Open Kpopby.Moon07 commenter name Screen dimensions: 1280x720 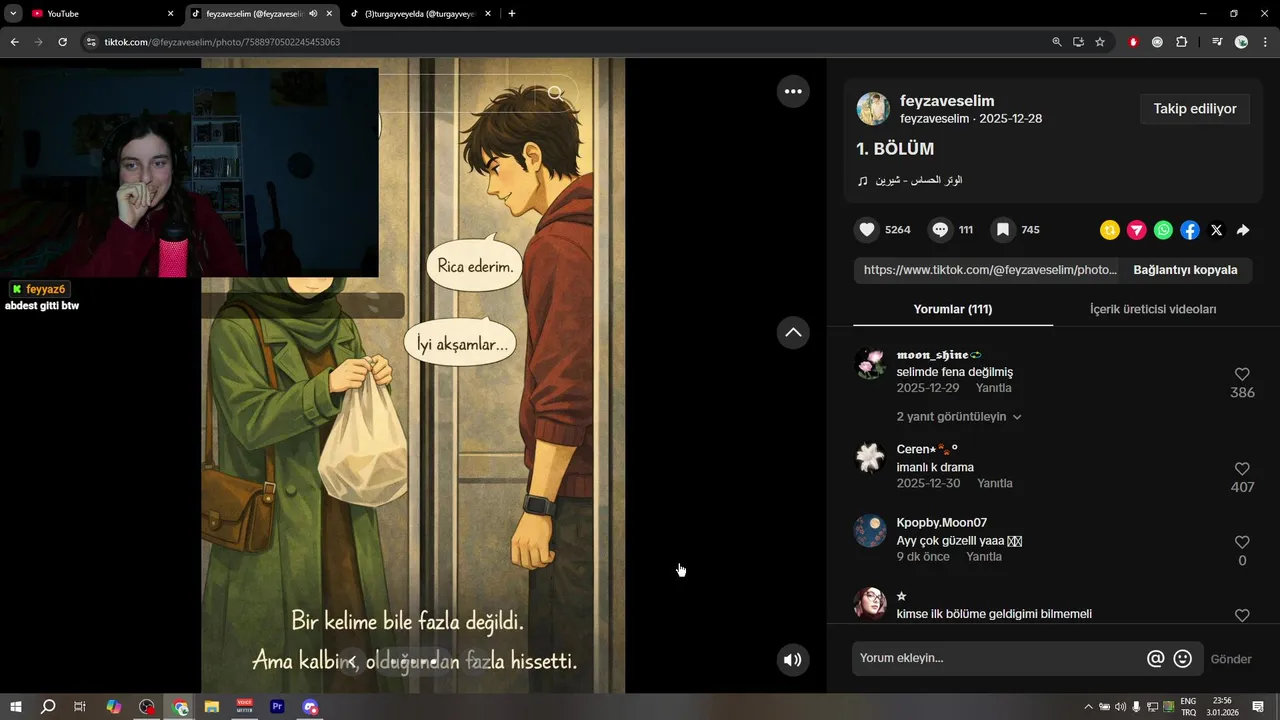tap(942, 522)
